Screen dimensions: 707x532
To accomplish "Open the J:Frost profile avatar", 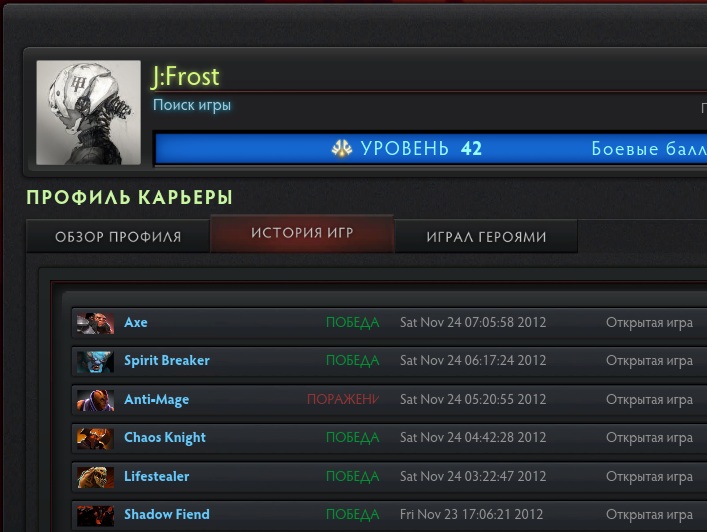I will coord(88,113).
